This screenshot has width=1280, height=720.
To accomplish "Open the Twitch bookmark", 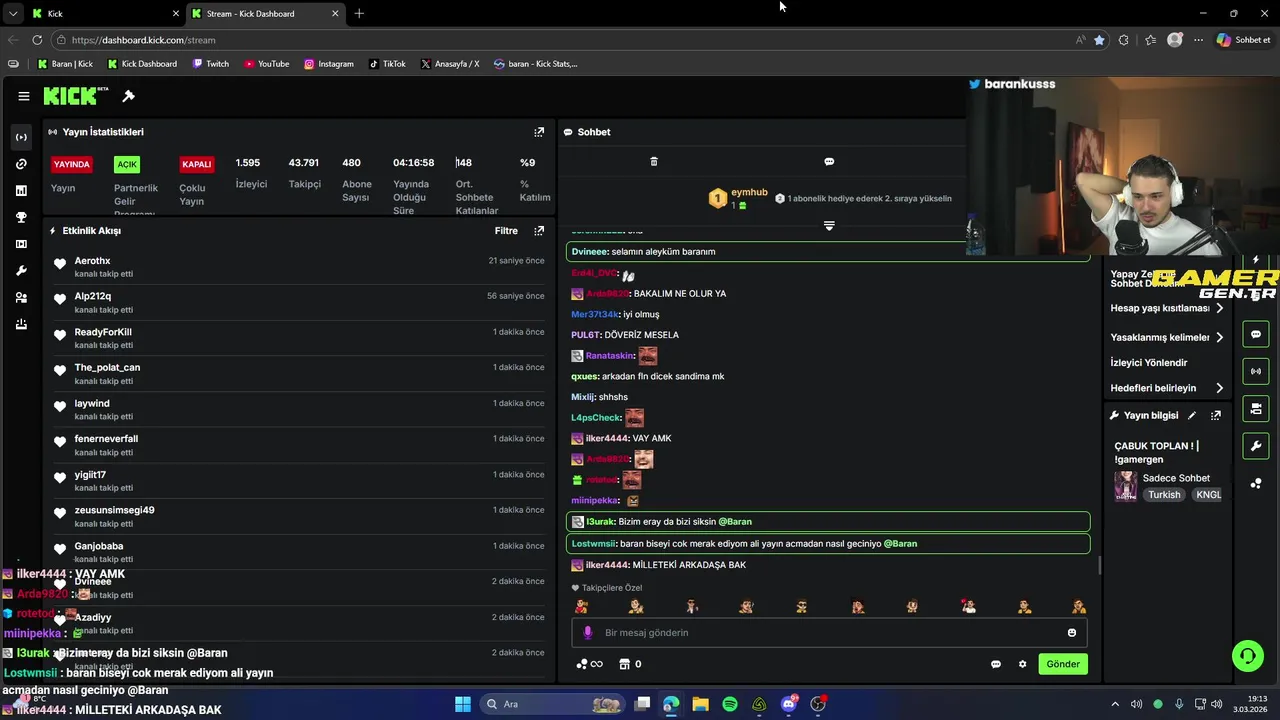I will pyautogui.click(x=210, y=64).
